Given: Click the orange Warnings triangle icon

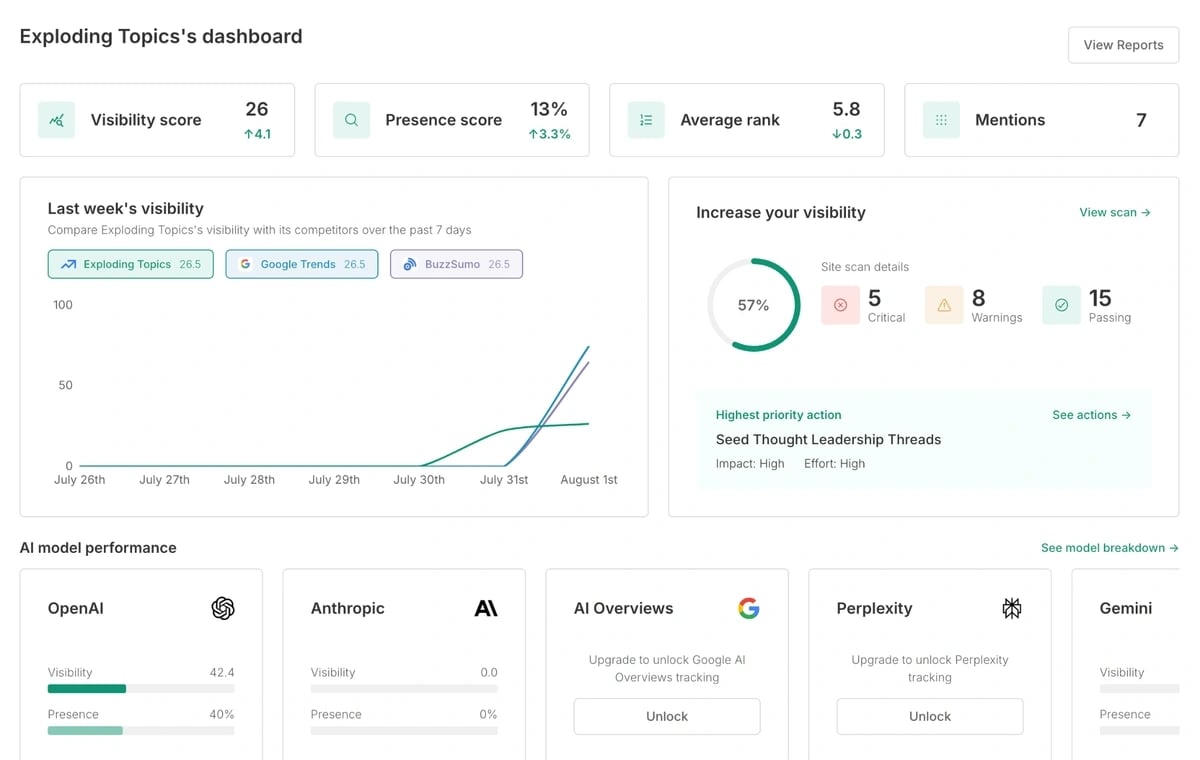Looking at the screenshot, I should (944, 305).
